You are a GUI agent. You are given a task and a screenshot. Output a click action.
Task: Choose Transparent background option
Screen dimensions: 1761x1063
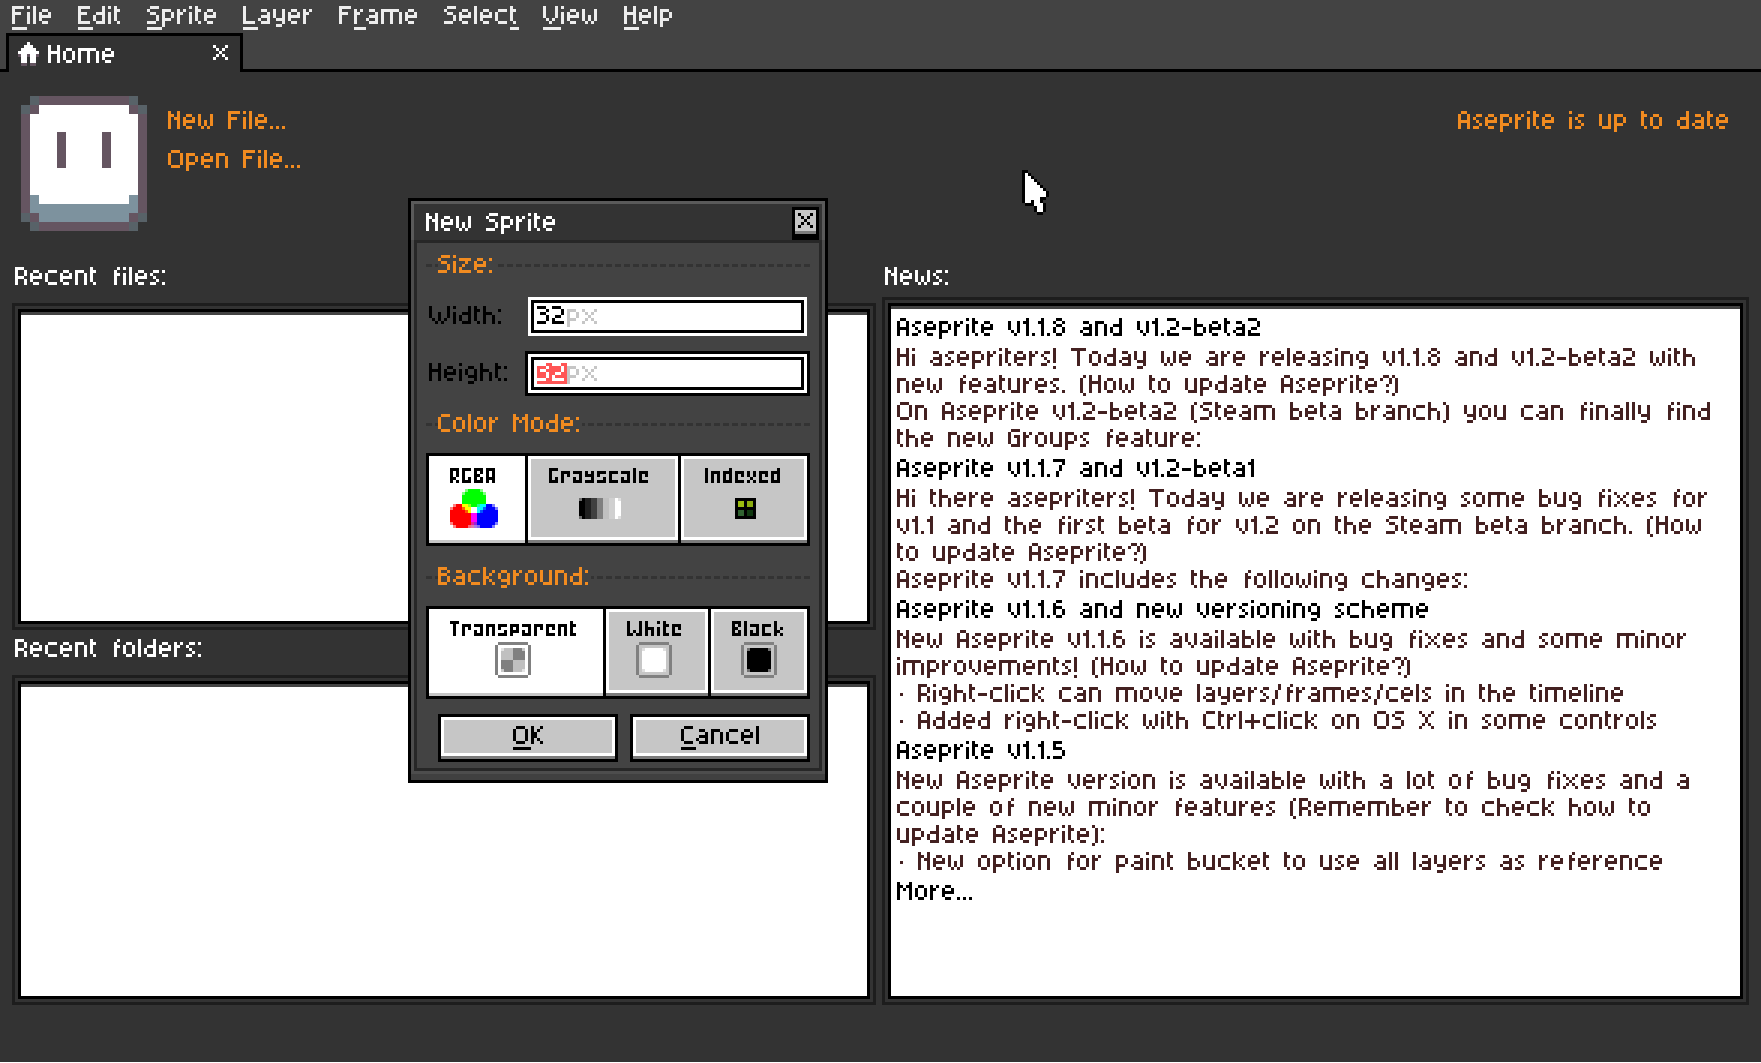(515, 652)
